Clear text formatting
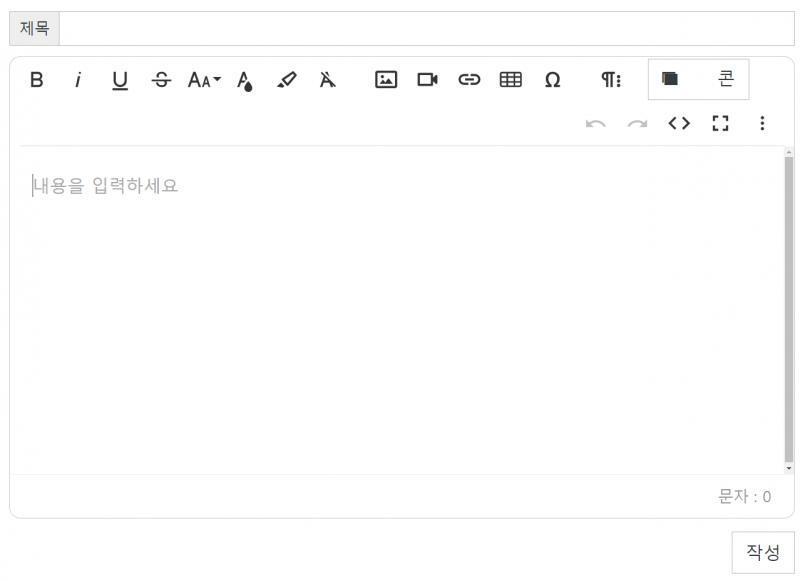The height and width of the screenshot is (581, 800). pos(328,80)
